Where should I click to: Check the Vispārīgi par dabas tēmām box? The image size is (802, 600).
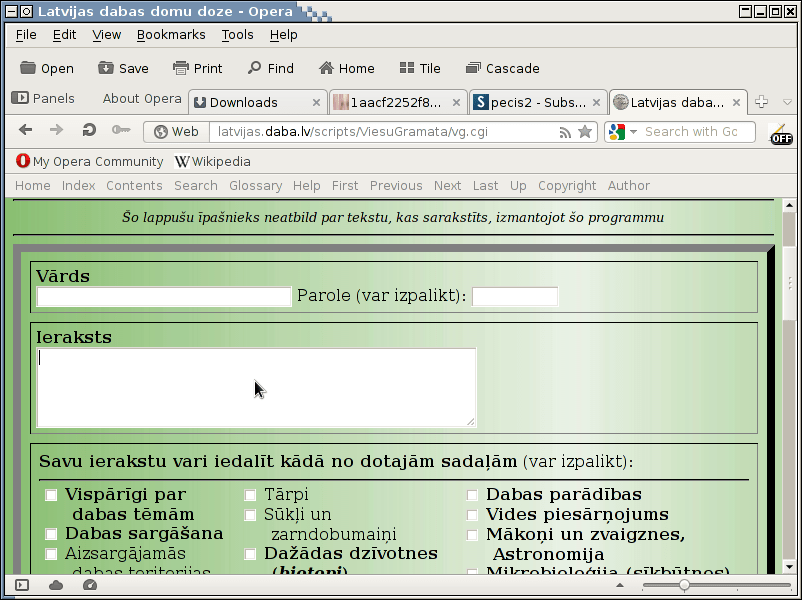click(51, 495)
